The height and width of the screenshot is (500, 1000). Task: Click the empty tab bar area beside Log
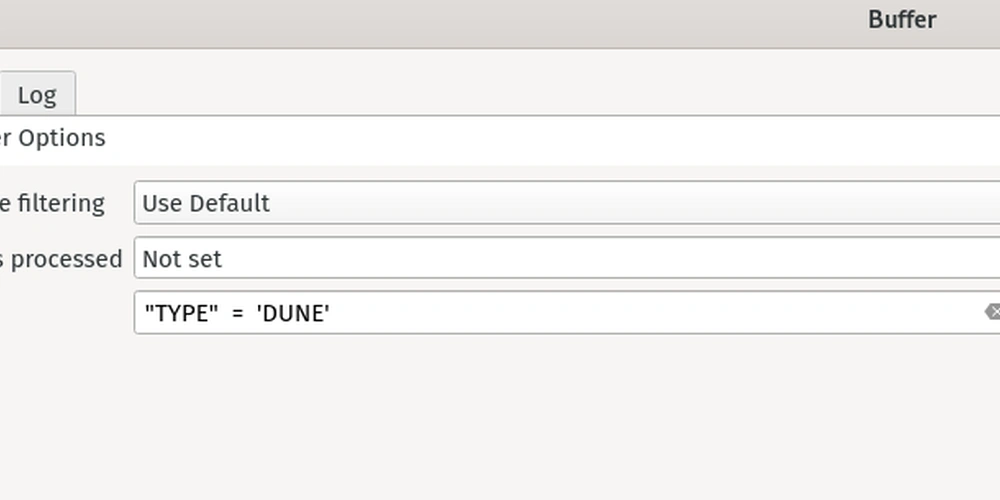536,92
